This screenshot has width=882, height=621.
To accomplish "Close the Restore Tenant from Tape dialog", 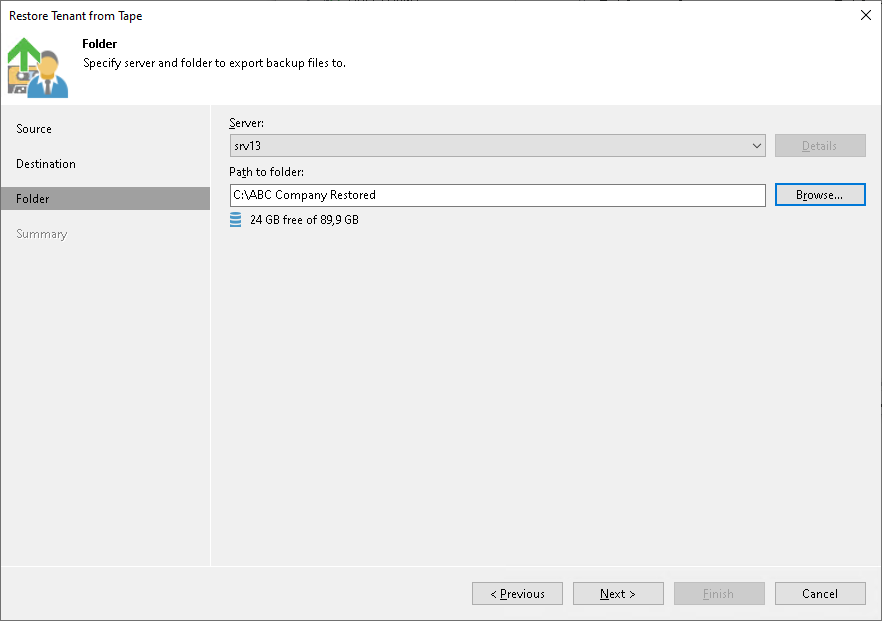I will [x=866, y=15].
